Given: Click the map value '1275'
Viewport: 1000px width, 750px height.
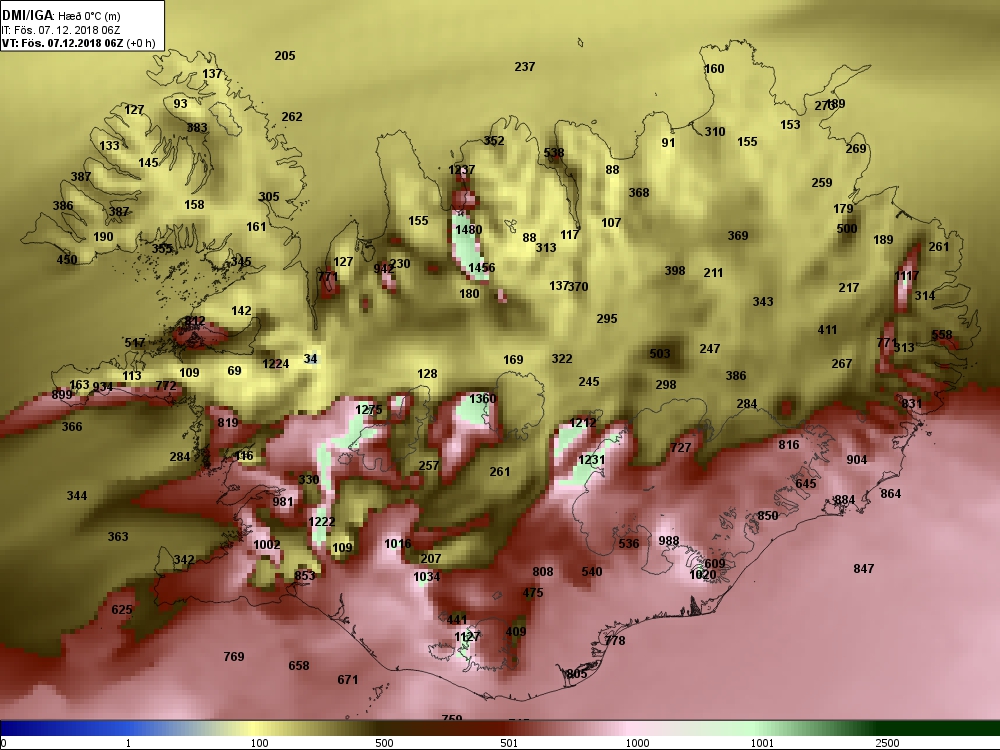Looking at the screenshot, I should pyautogui.click(x=369, y=410).
